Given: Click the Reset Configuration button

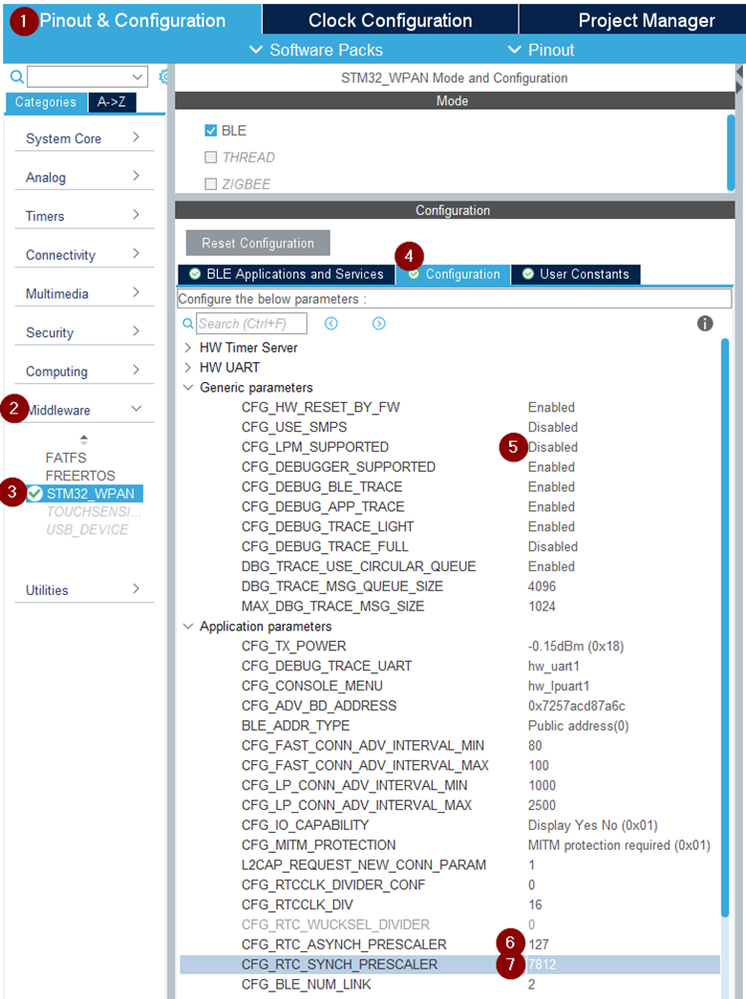Looking at the screenshot, I should tap(258, 243).
